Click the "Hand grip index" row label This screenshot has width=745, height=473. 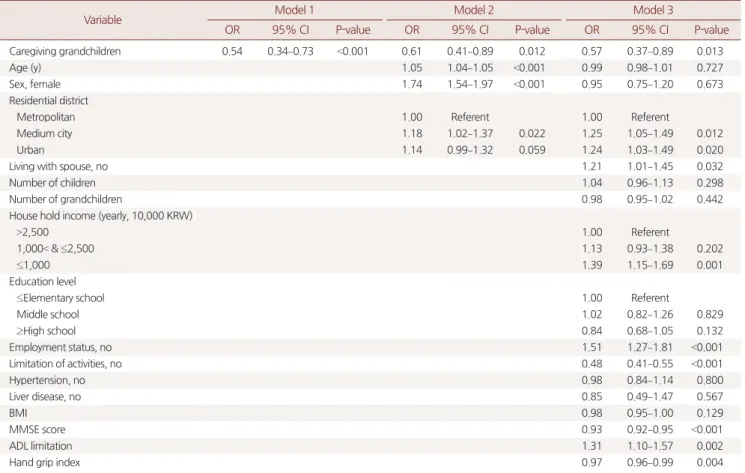tap(45, 463)
